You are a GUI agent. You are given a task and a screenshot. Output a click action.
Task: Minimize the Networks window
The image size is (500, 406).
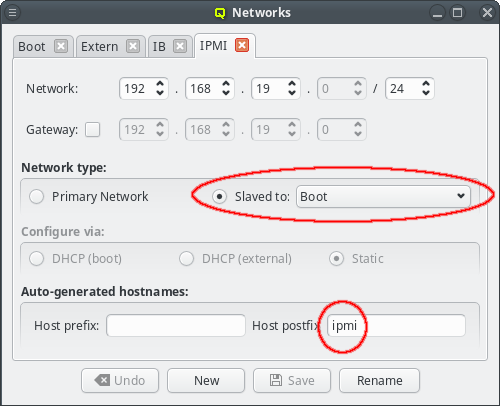click(x=437, y=13)
